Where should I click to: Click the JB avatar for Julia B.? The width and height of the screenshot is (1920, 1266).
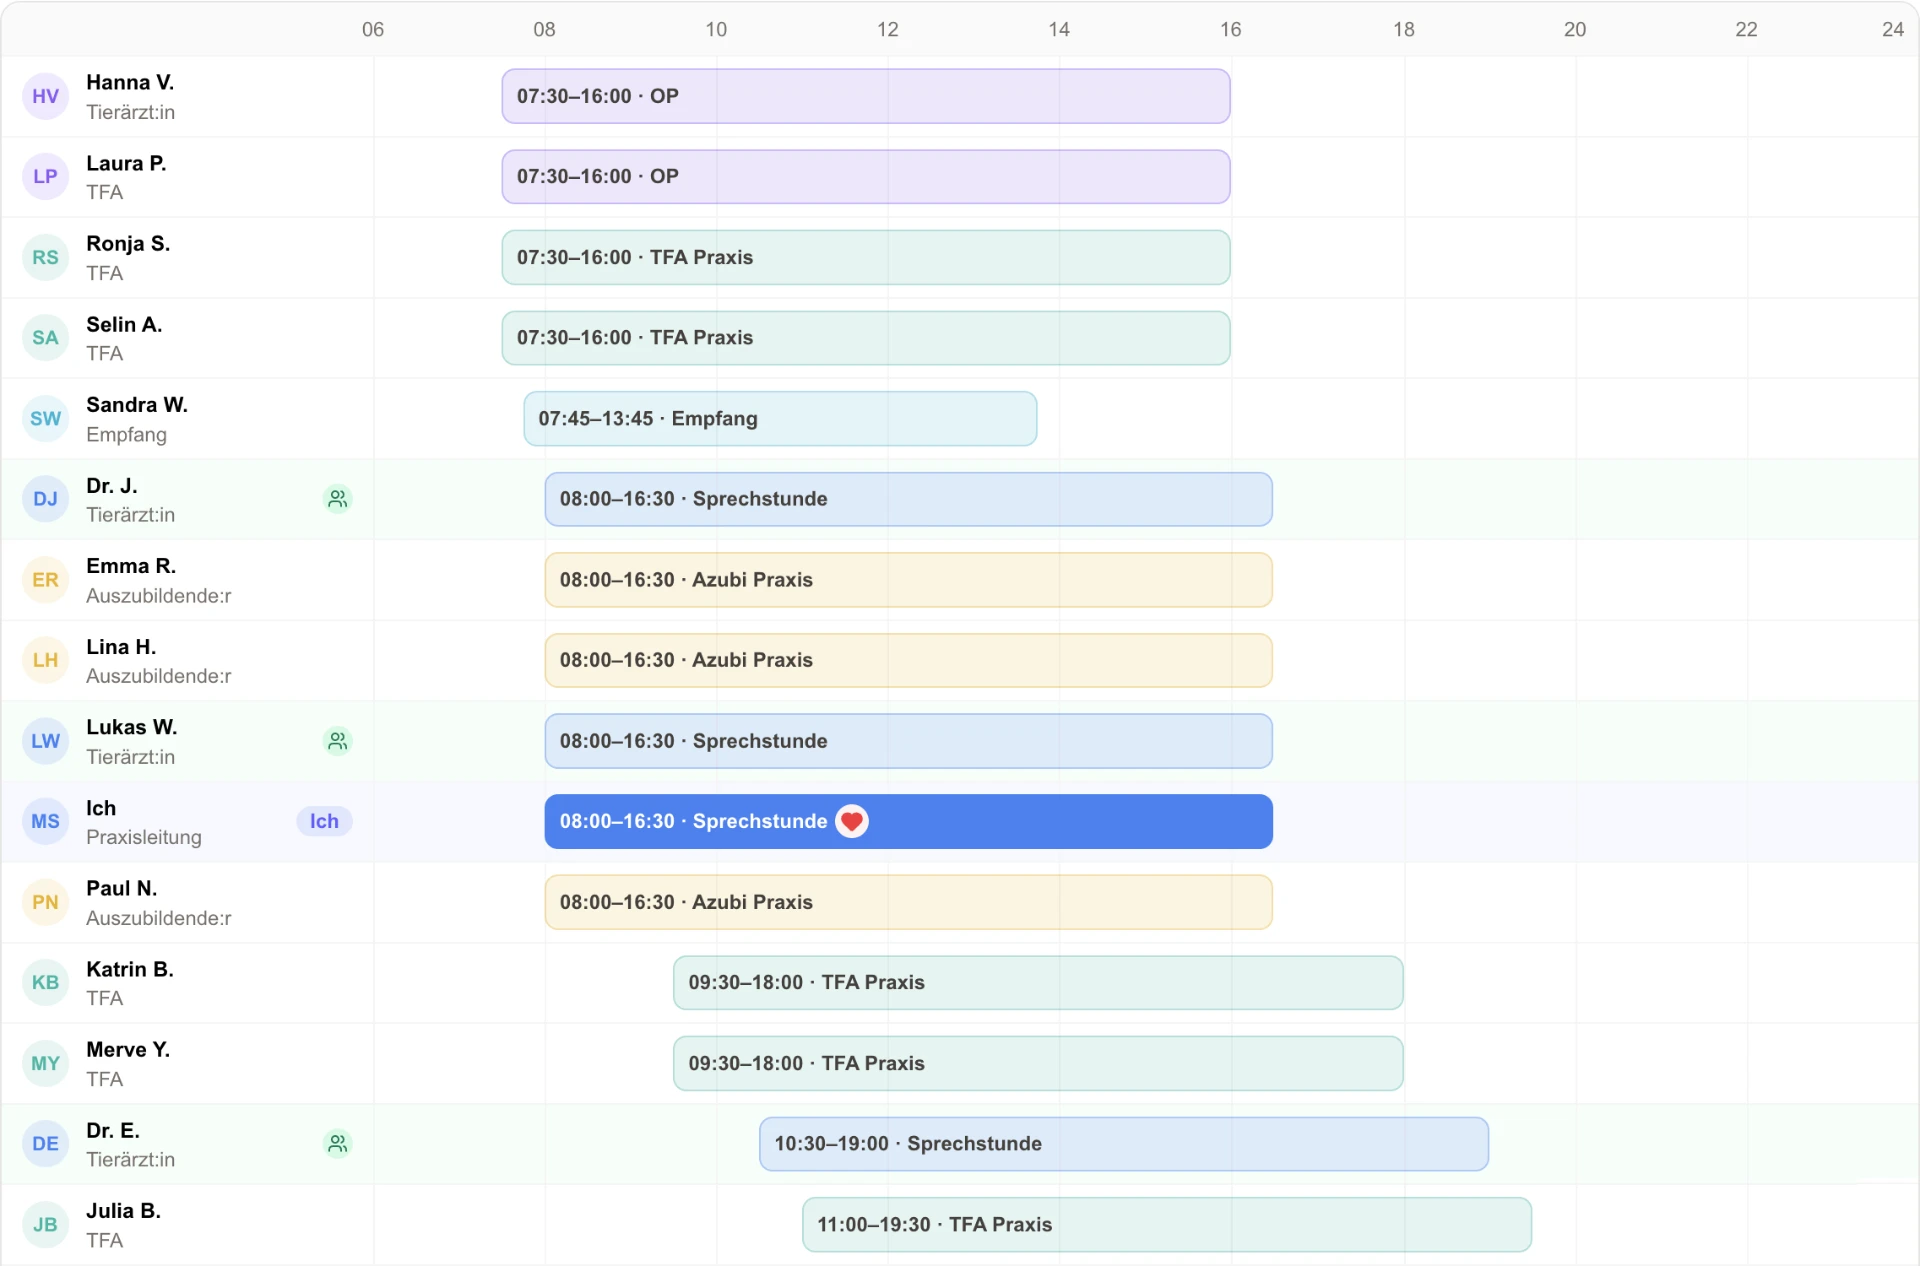click(45, 1224)
